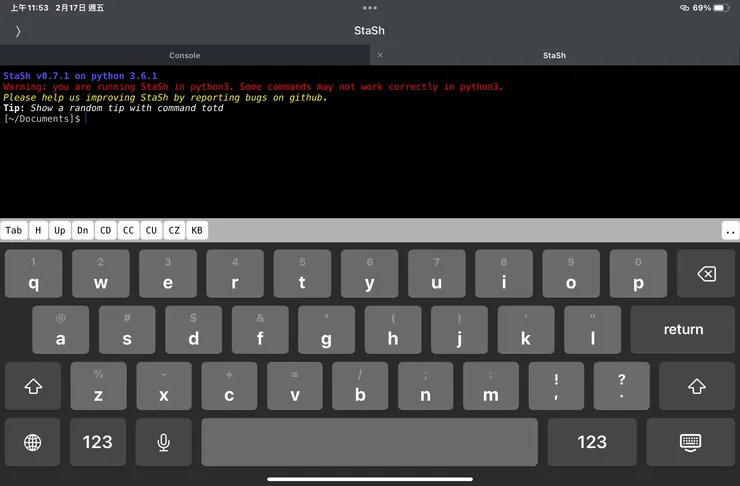This screenshot has height=486, width=740.
Task: Tap the p key
Action: click(638, 274)
